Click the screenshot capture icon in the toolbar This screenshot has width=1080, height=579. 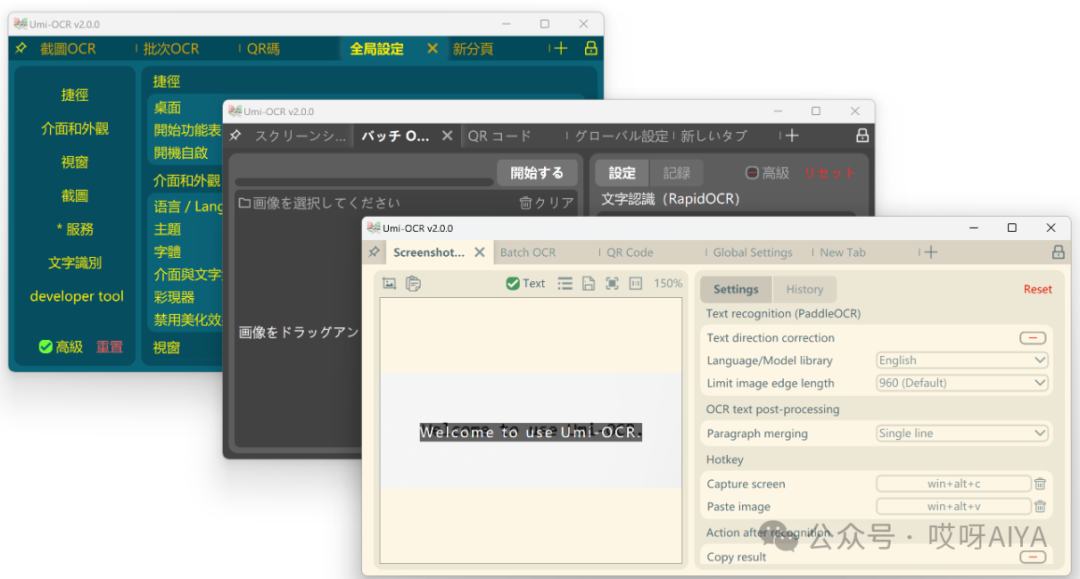click(389, 283)
